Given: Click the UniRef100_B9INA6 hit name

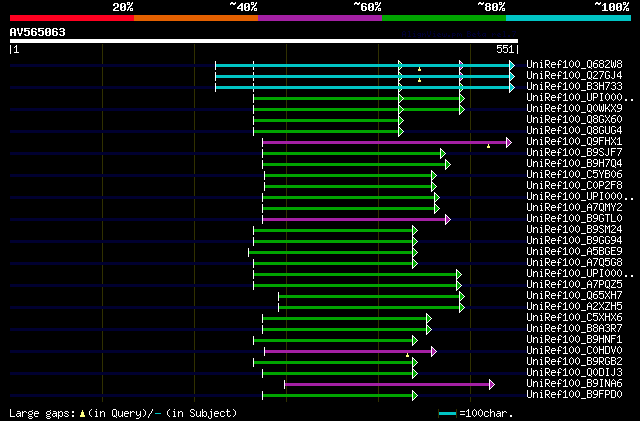Looking at the screenshot, I should coord(574,384).
